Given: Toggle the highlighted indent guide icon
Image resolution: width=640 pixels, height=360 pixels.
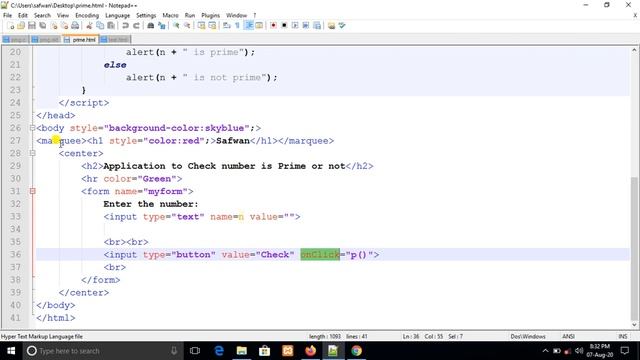Looking at the screenshot, I should tap(248, 26).
